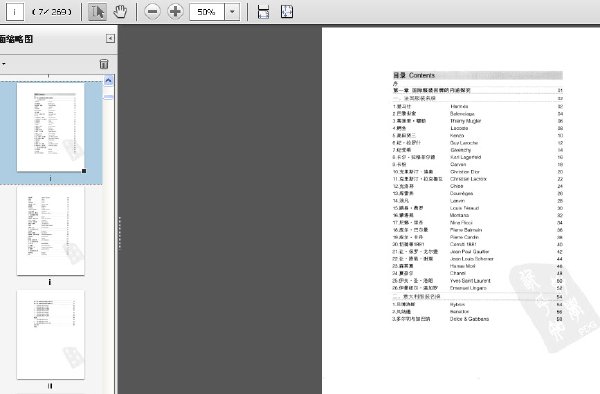Click the Christian Dior entry

pyautogui.click(x=465, y=172)
